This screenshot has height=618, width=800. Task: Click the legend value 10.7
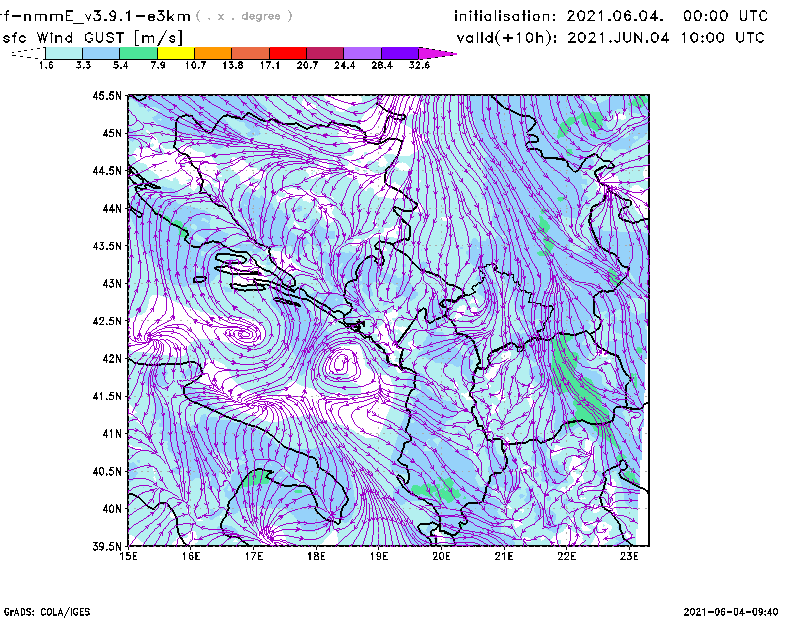point(195,65)
